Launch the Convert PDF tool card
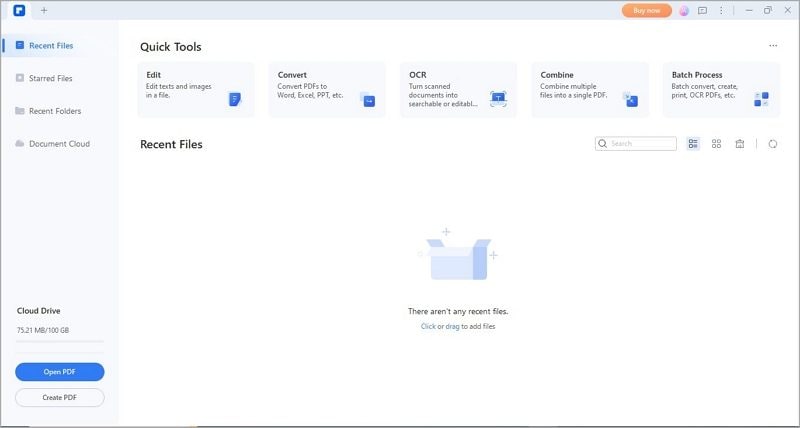This screenshot has width=800, height=428. 327,90
